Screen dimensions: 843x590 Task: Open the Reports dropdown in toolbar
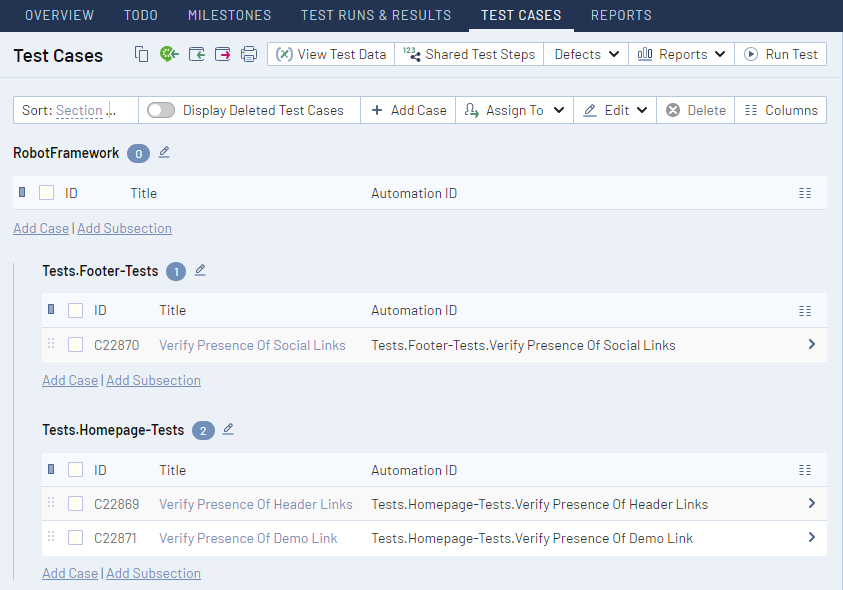pos(682,54)
